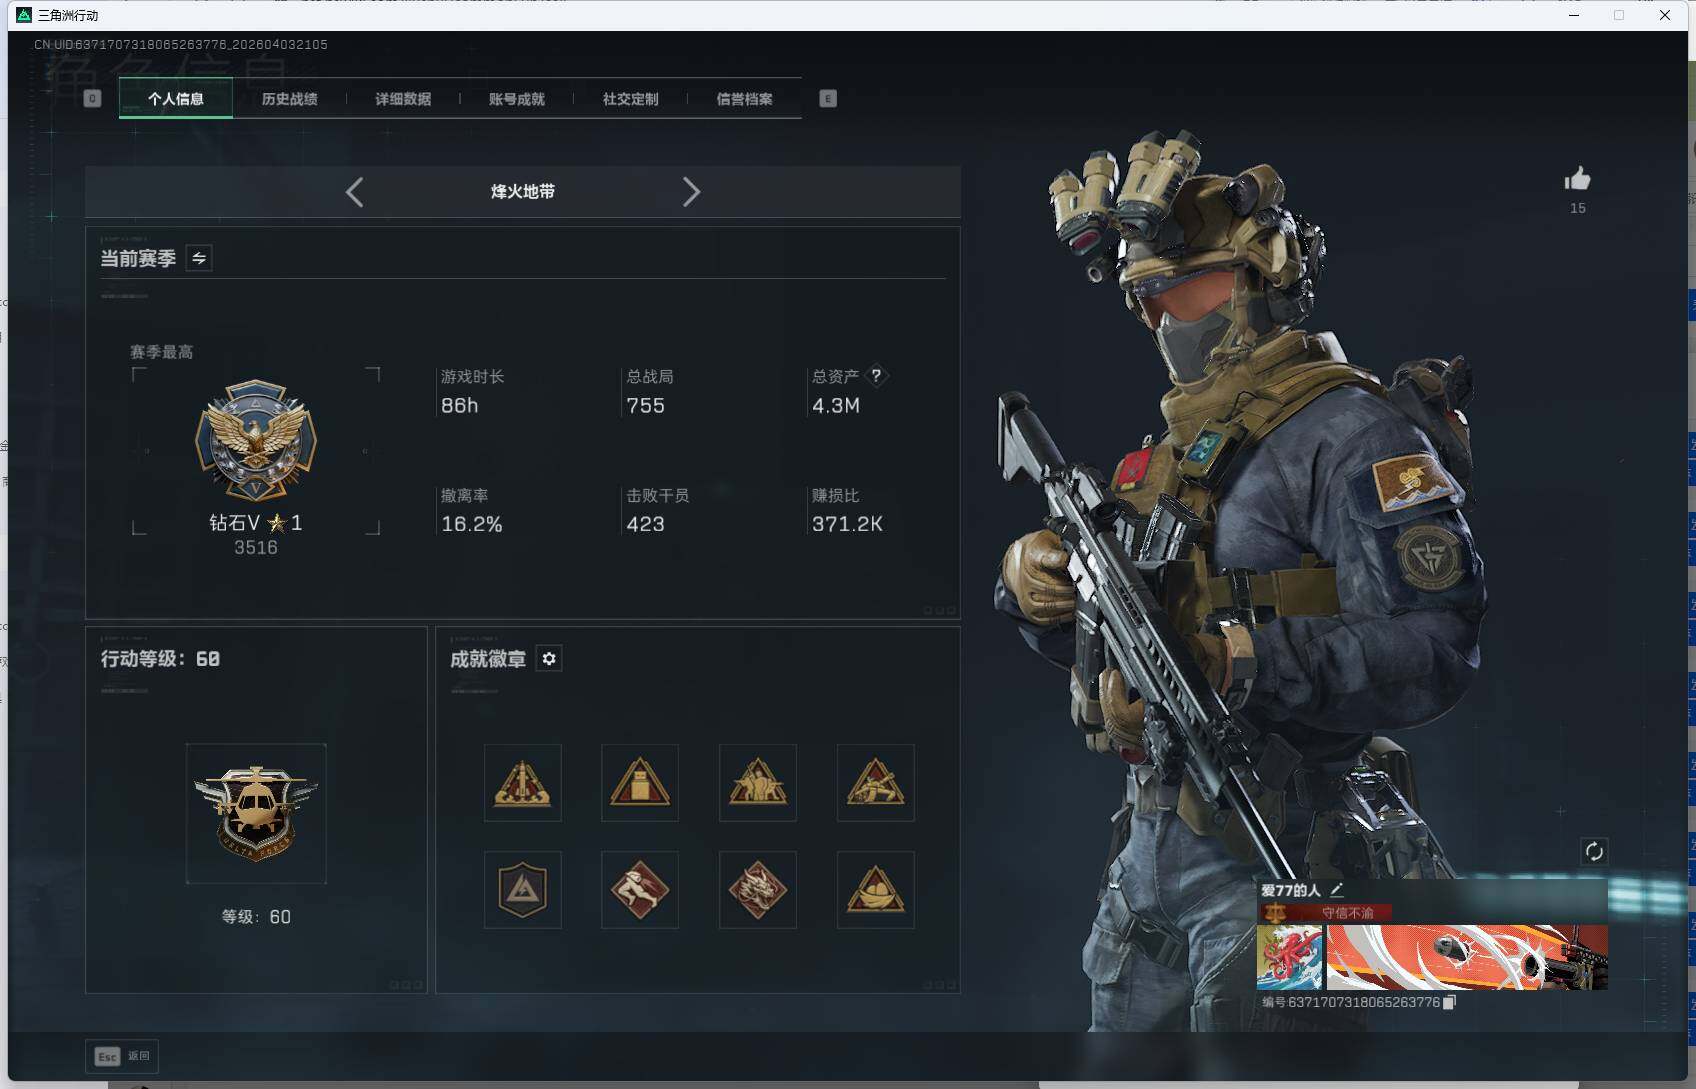Click the Q key hint icon

point(93,98)
